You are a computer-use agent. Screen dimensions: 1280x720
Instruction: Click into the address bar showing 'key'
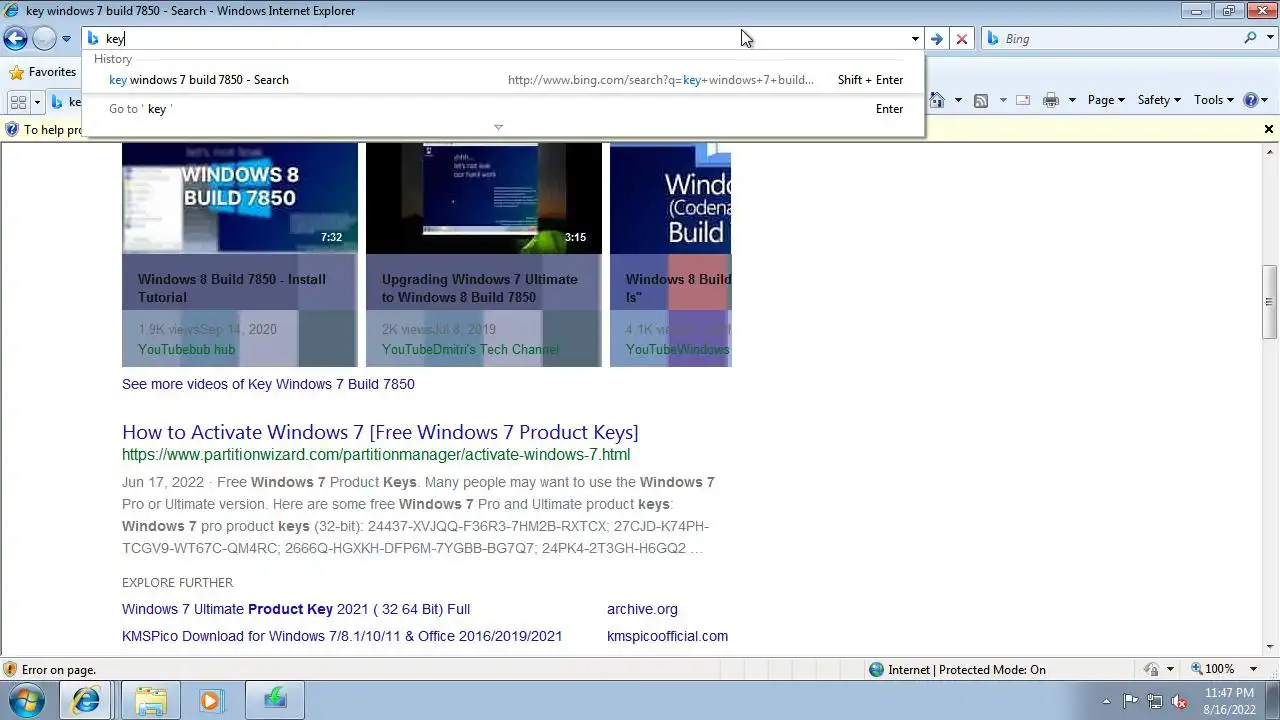[495, 38]
